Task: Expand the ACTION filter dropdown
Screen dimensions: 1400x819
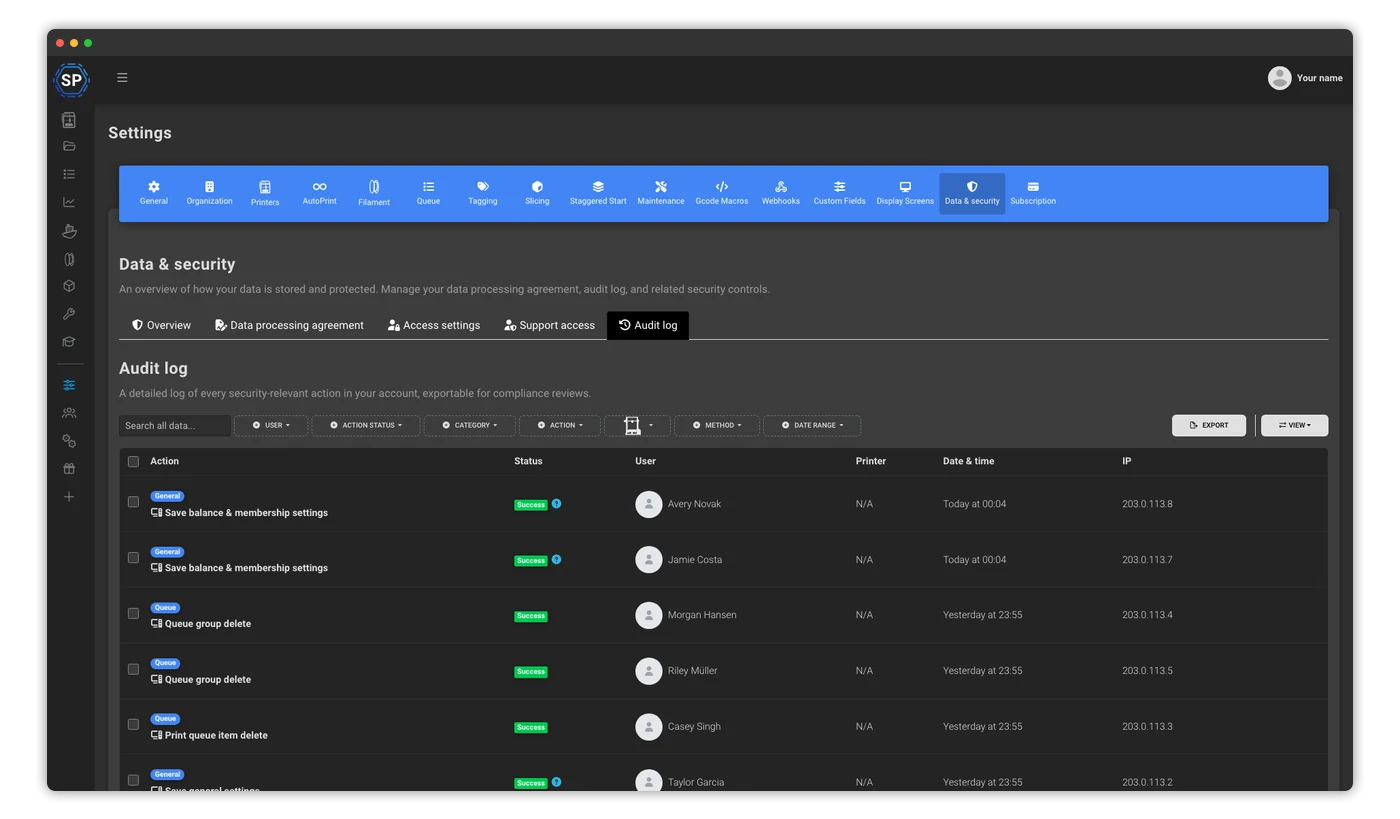Action: (560, 426)
